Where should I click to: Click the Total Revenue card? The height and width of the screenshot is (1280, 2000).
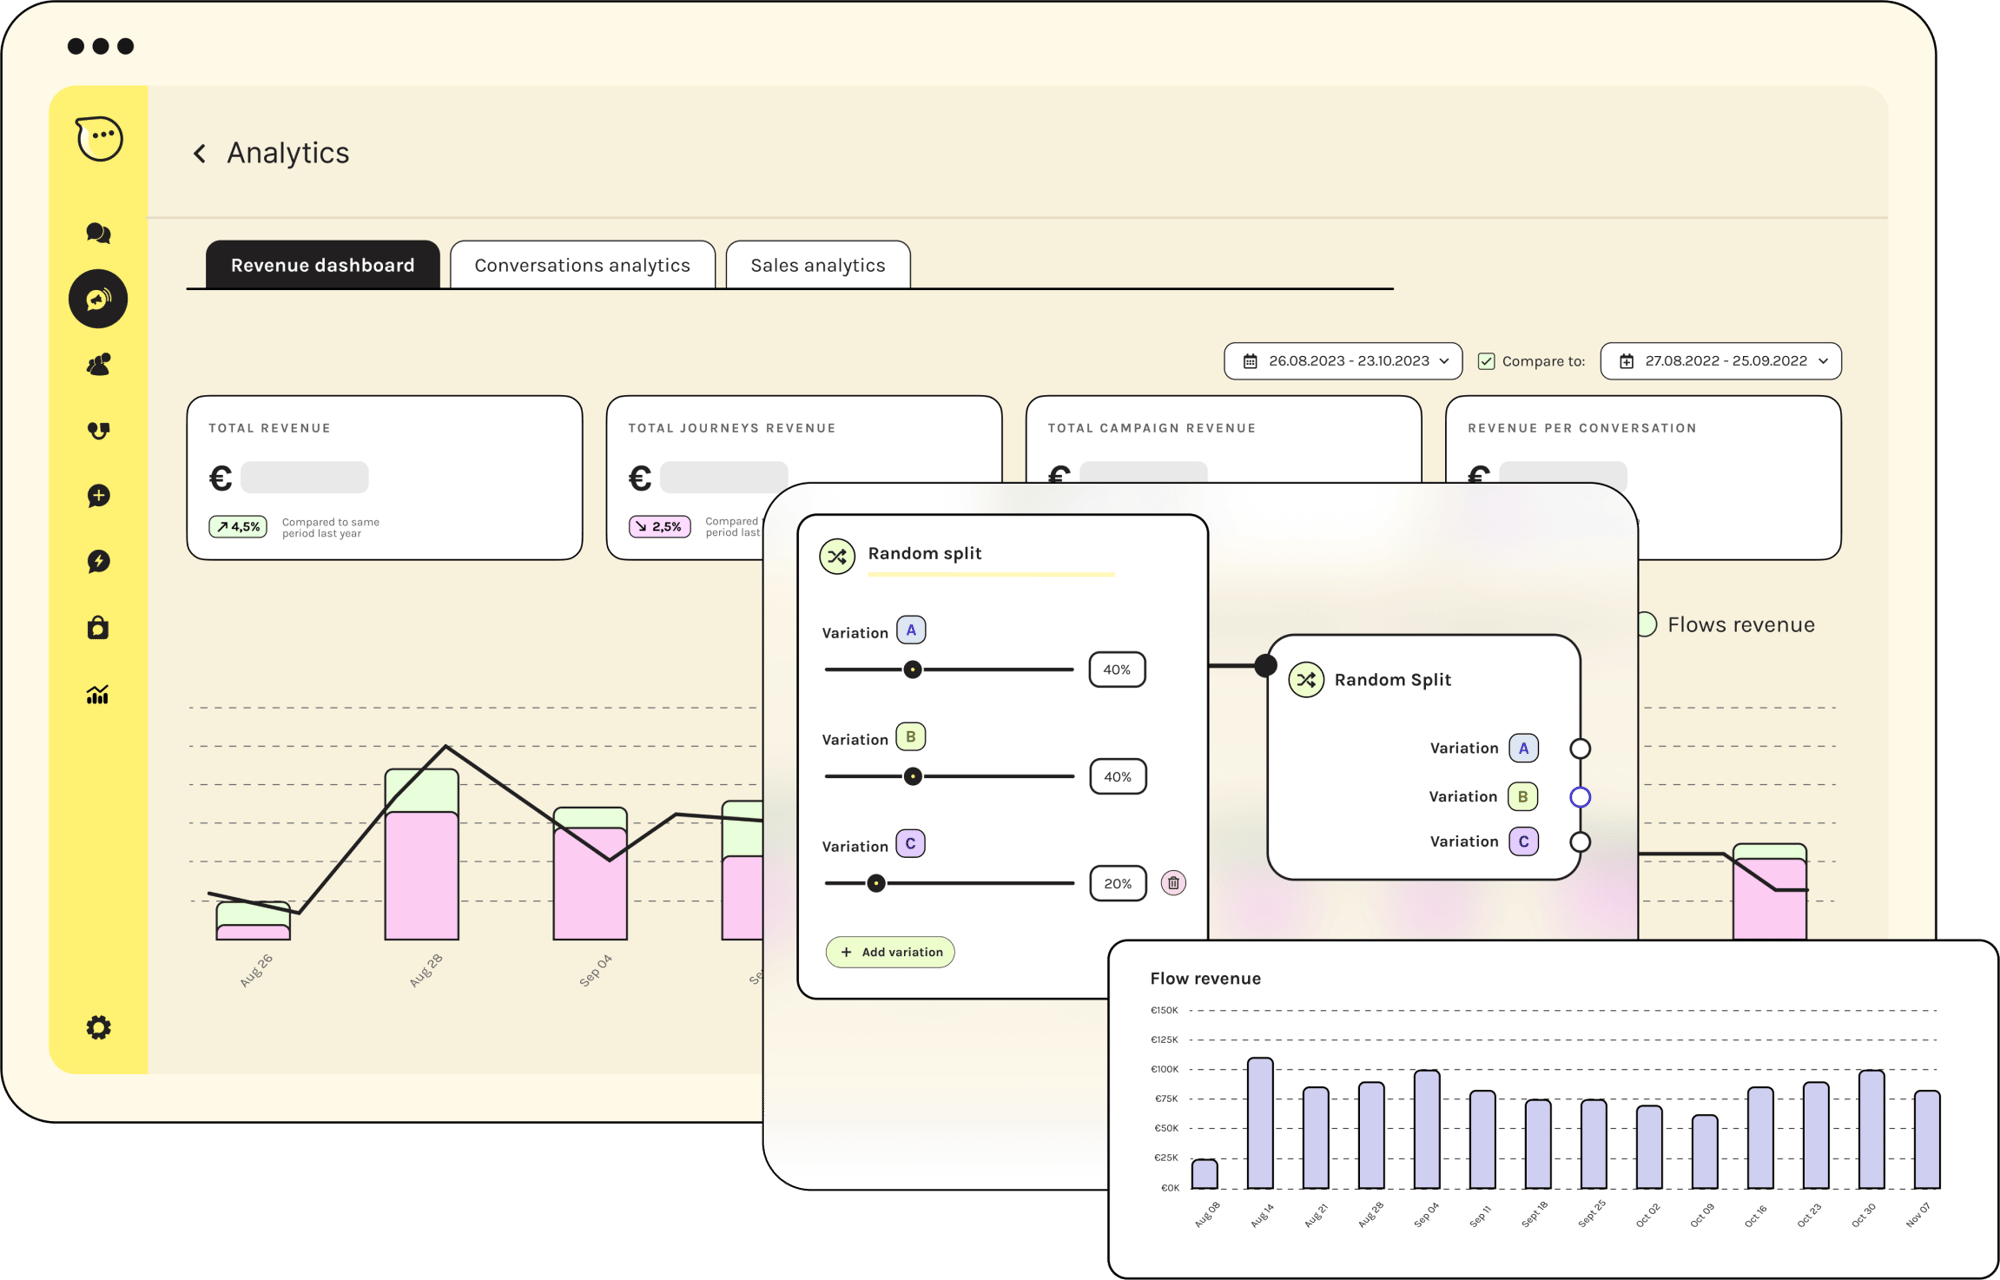click(x=384, y=478)
